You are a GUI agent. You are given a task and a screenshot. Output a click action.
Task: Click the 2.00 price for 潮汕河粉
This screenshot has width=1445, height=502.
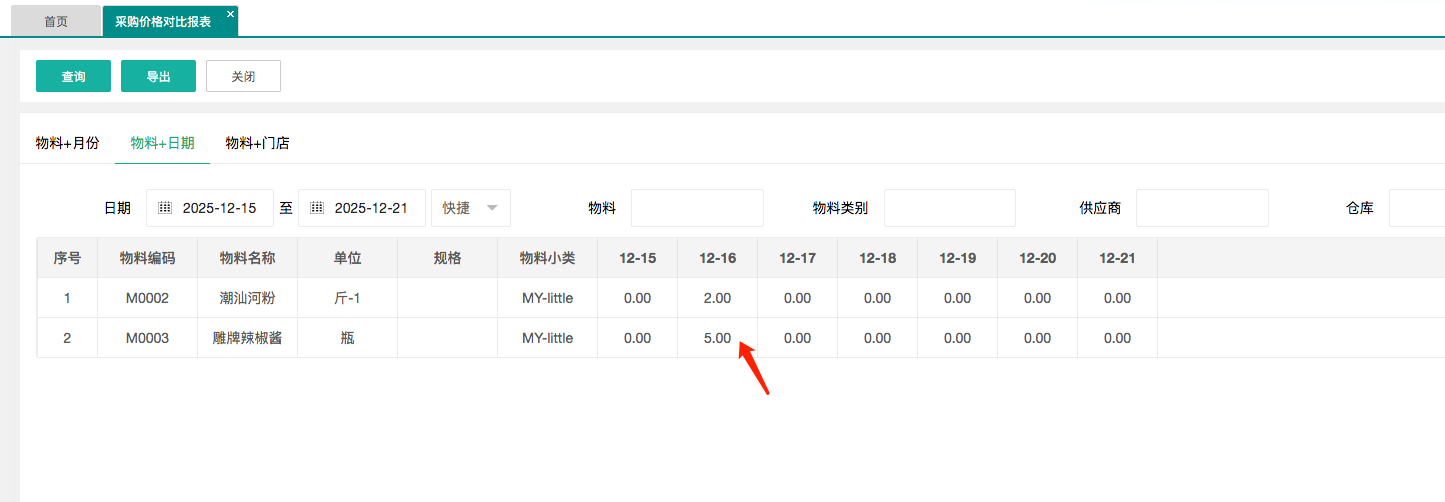(x=717, y=298)
